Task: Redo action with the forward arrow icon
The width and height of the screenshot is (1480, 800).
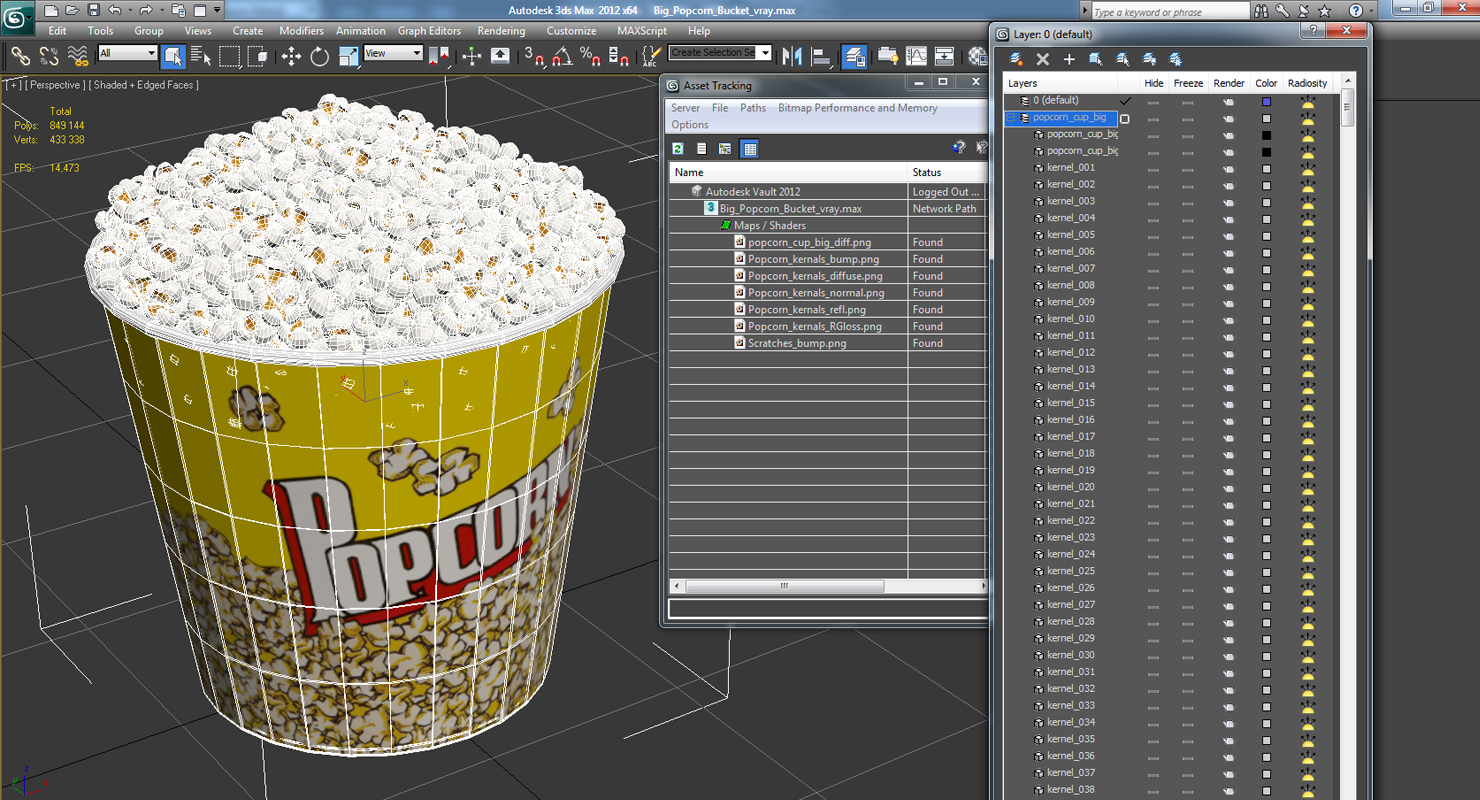Action: (x=146, y=10)
